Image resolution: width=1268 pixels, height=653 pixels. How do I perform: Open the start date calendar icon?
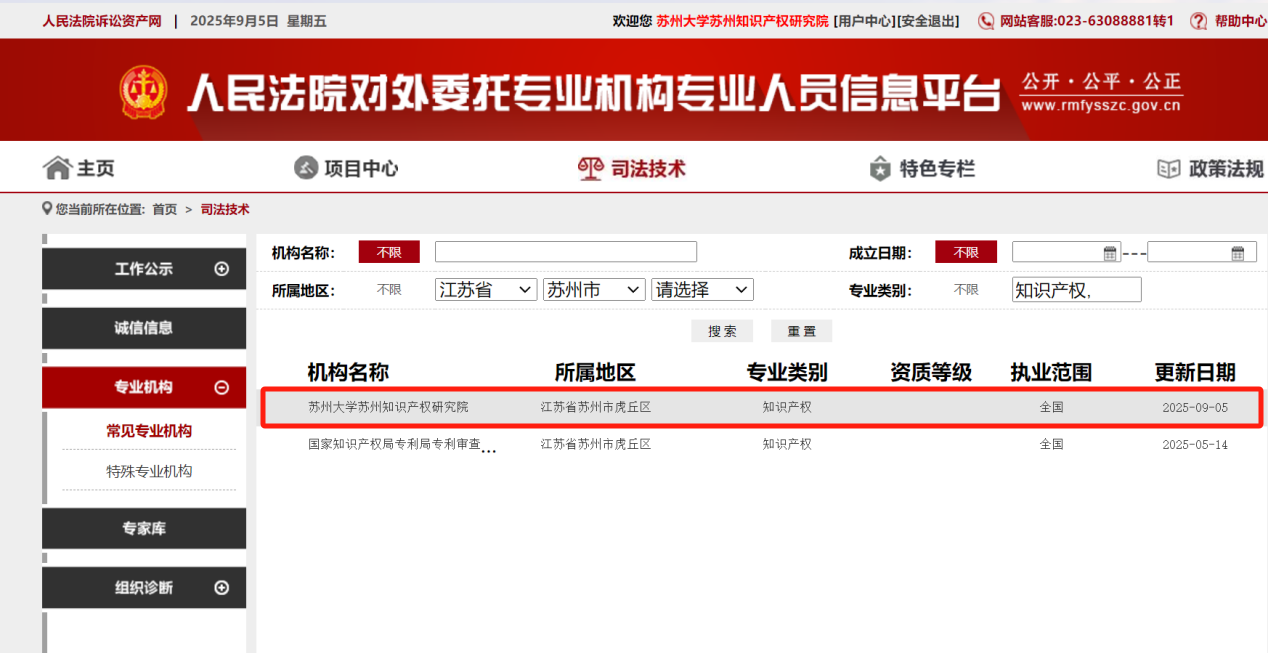point(1110,253)
